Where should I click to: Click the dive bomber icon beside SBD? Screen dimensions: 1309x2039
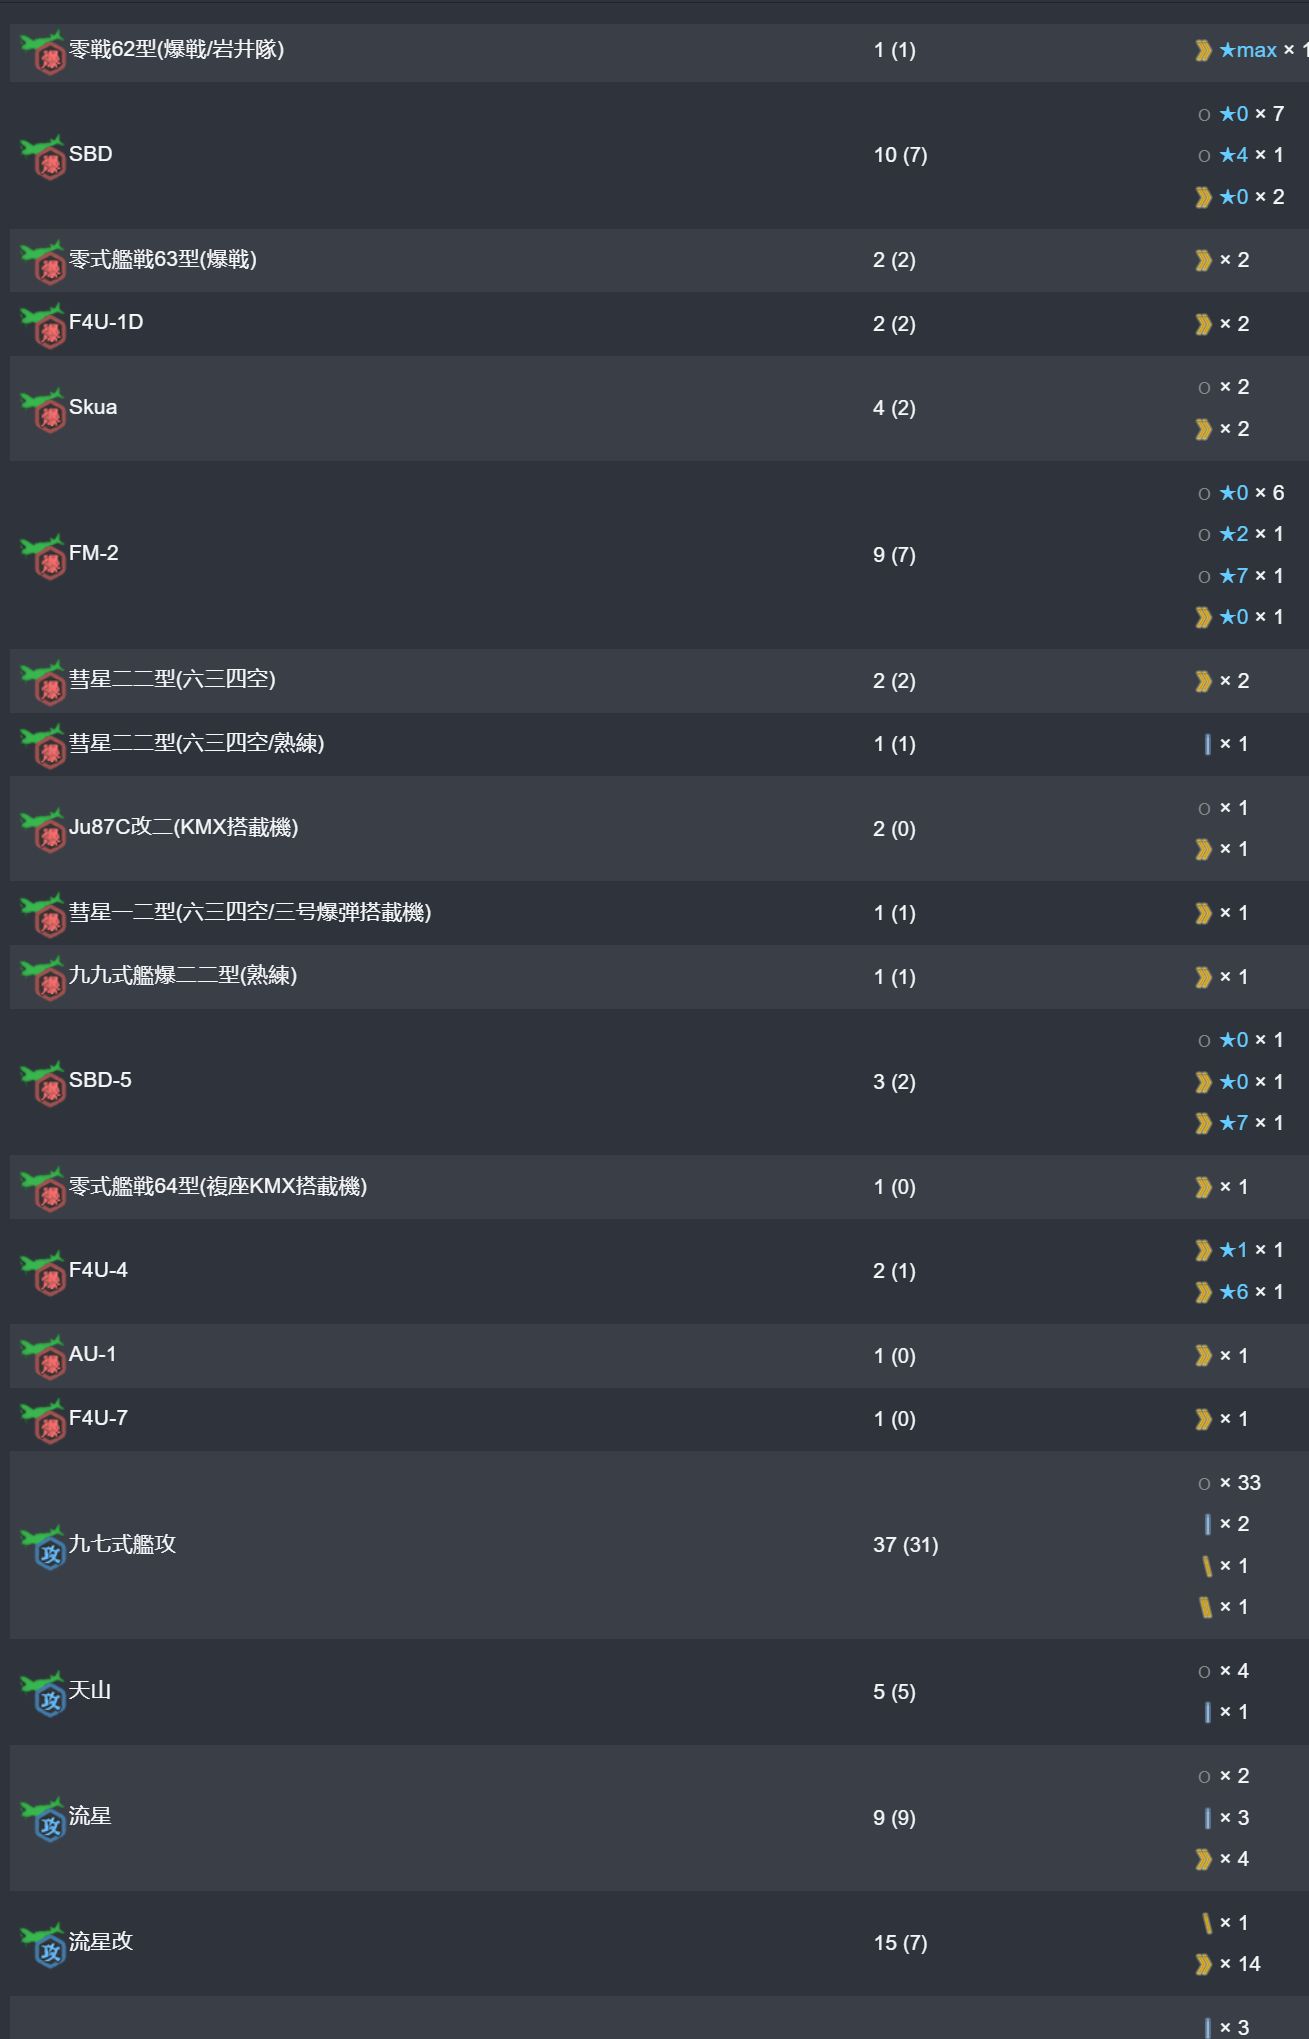(x=43, y=157)
